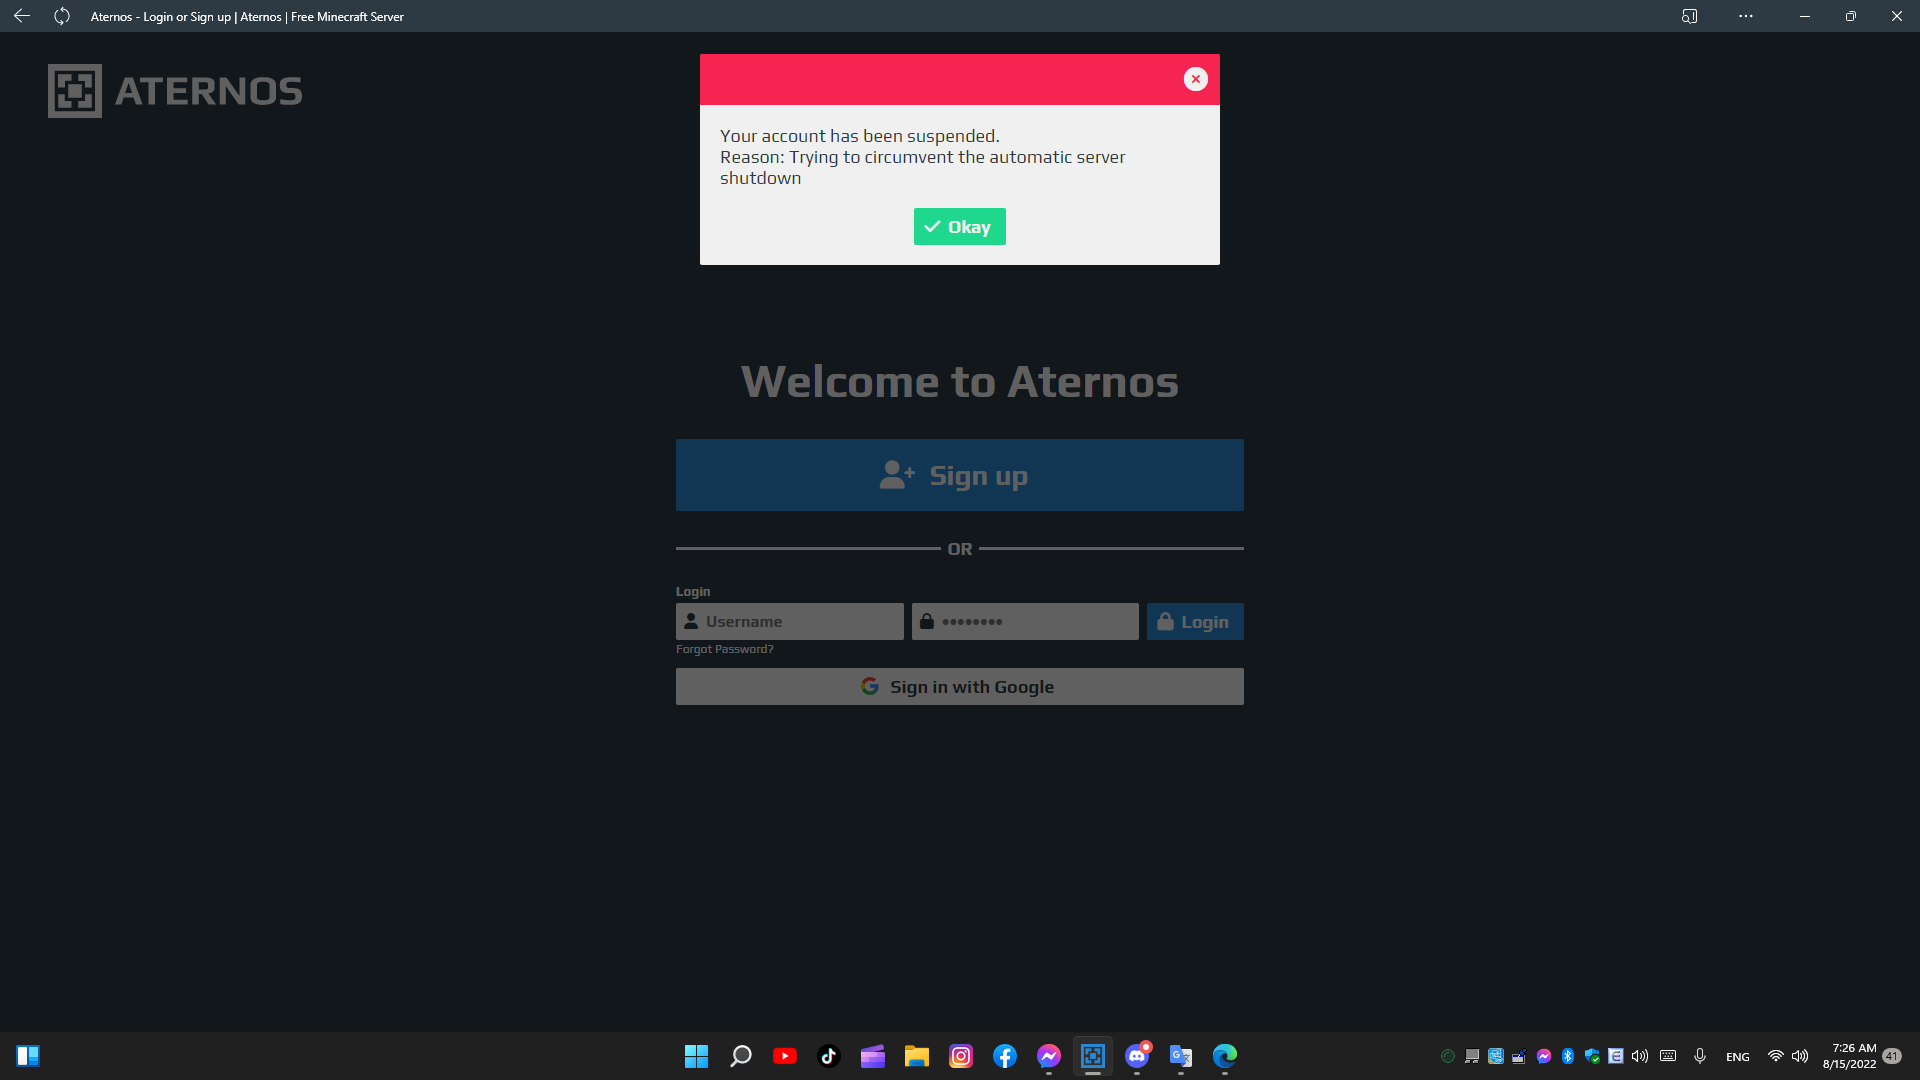
Task: Focus the password input field
Action: tap(1025, 622)
